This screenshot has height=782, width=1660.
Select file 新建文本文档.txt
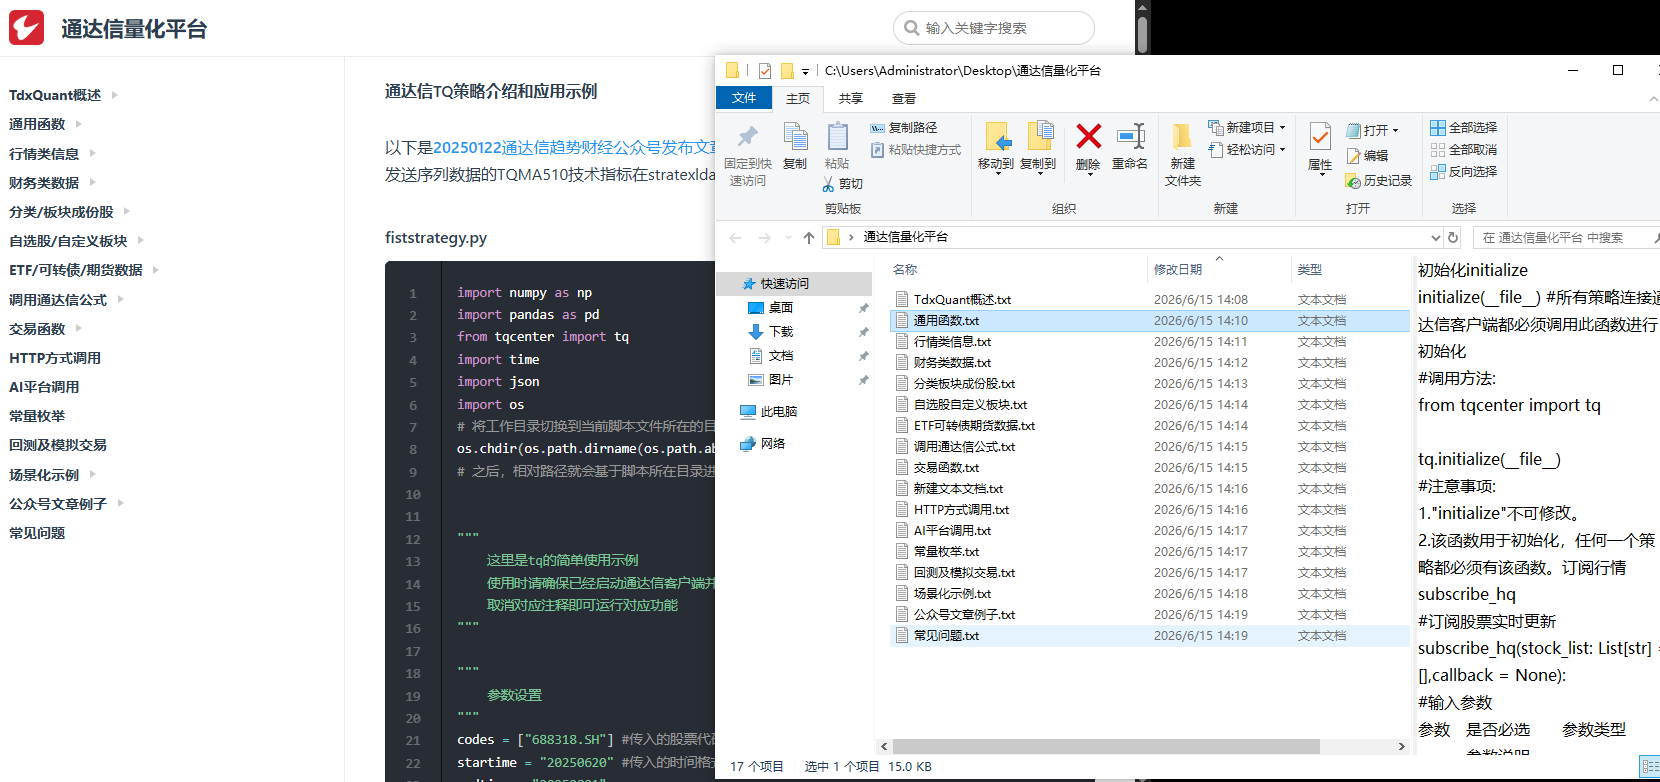click(x=958, y=489)
